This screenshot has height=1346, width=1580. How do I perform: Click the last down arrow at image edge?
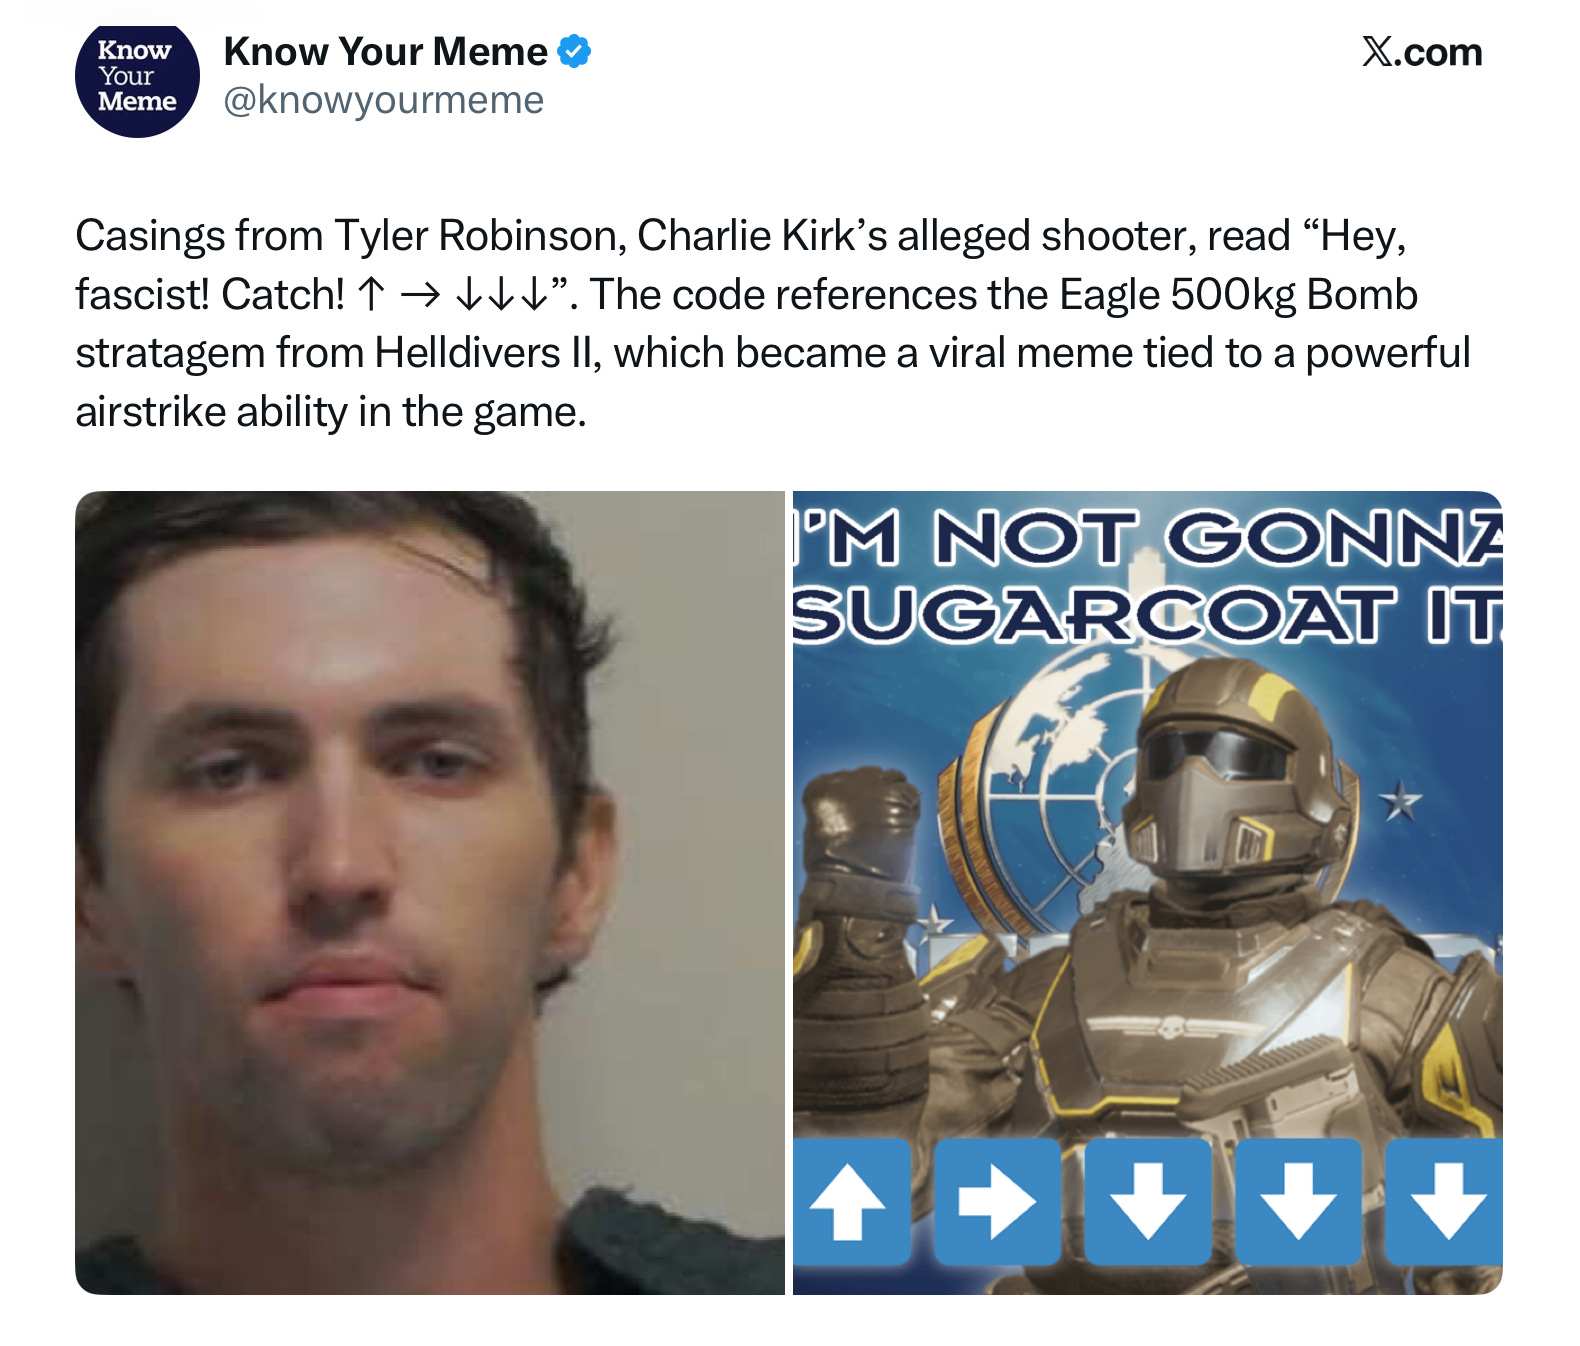point(1444,1201)
